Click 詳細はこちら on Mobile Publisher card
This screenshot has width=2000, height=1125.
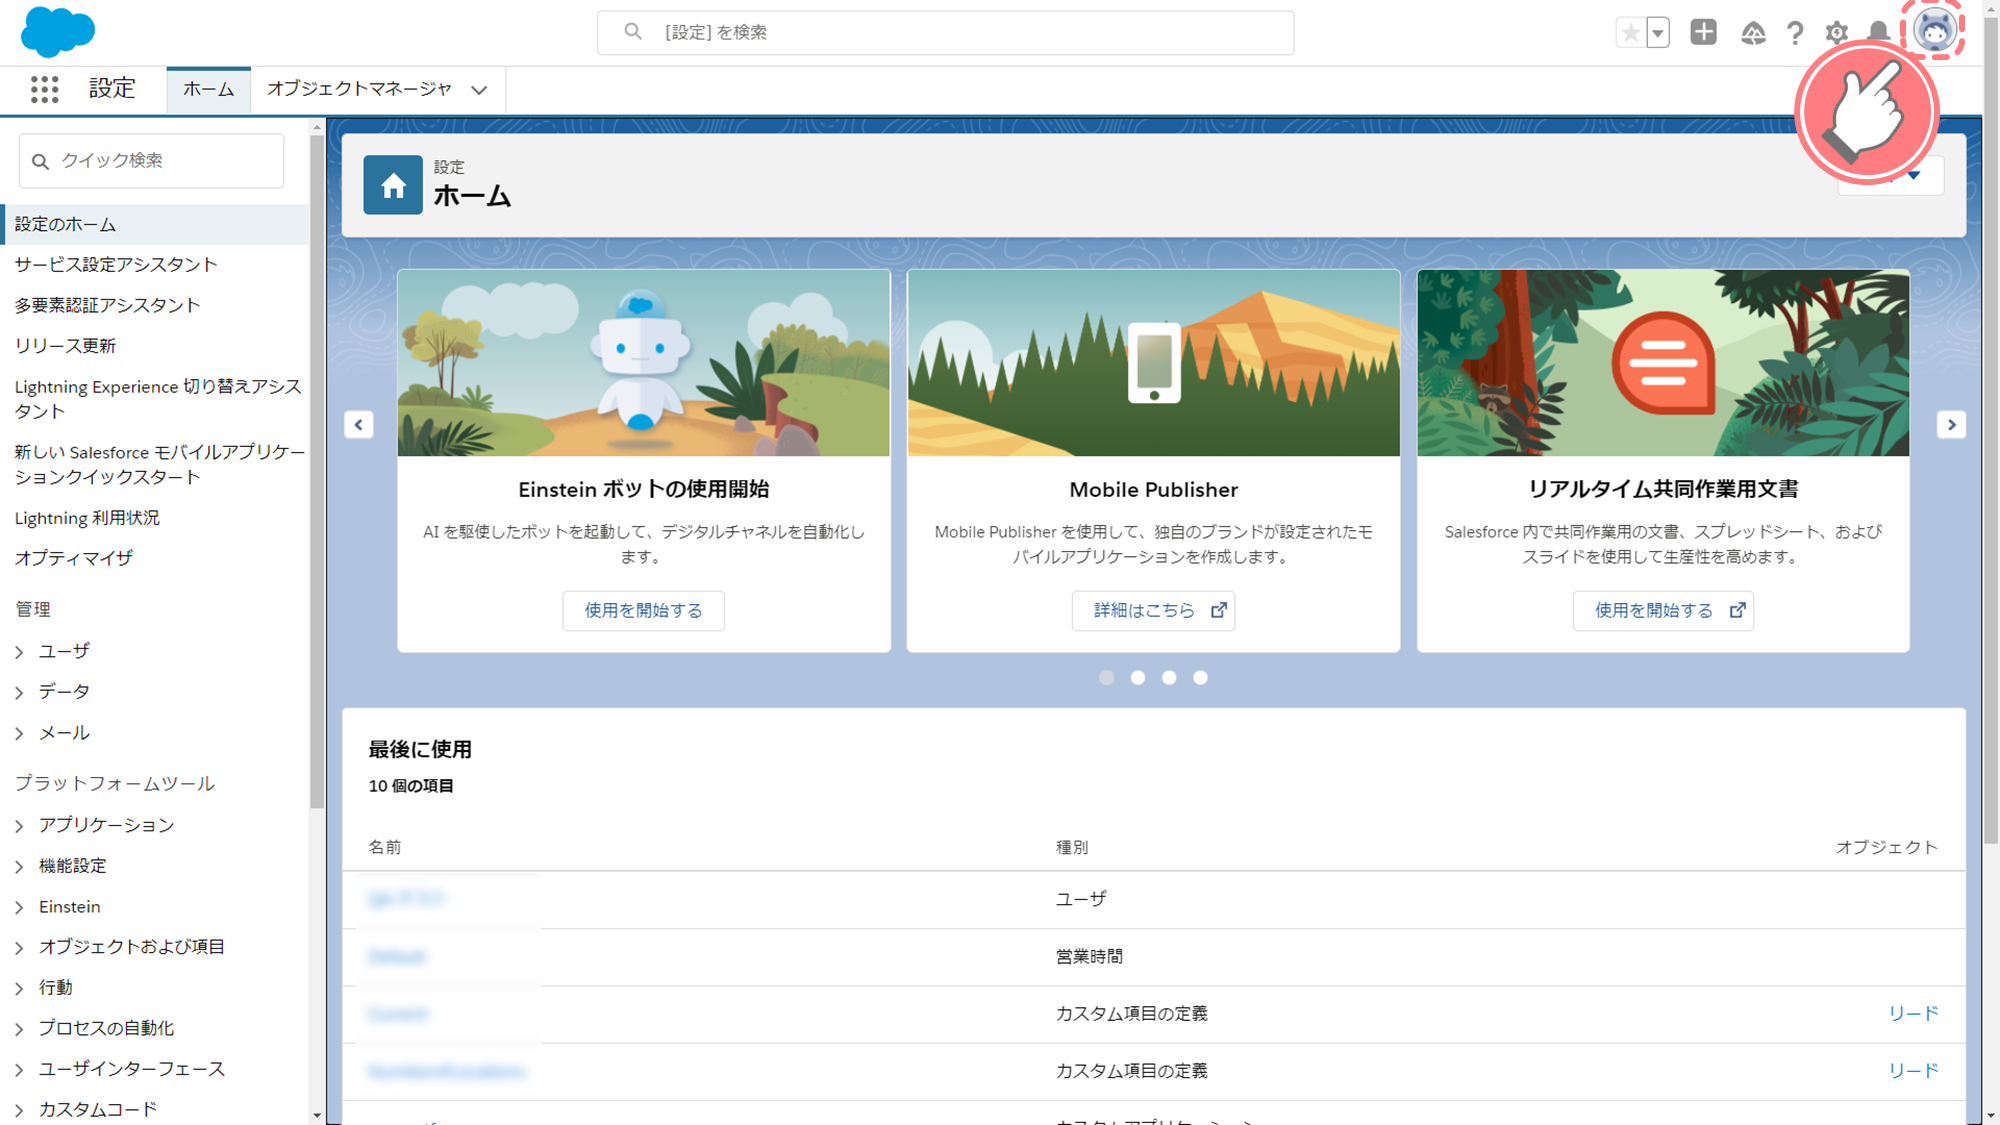(1153, 610)
